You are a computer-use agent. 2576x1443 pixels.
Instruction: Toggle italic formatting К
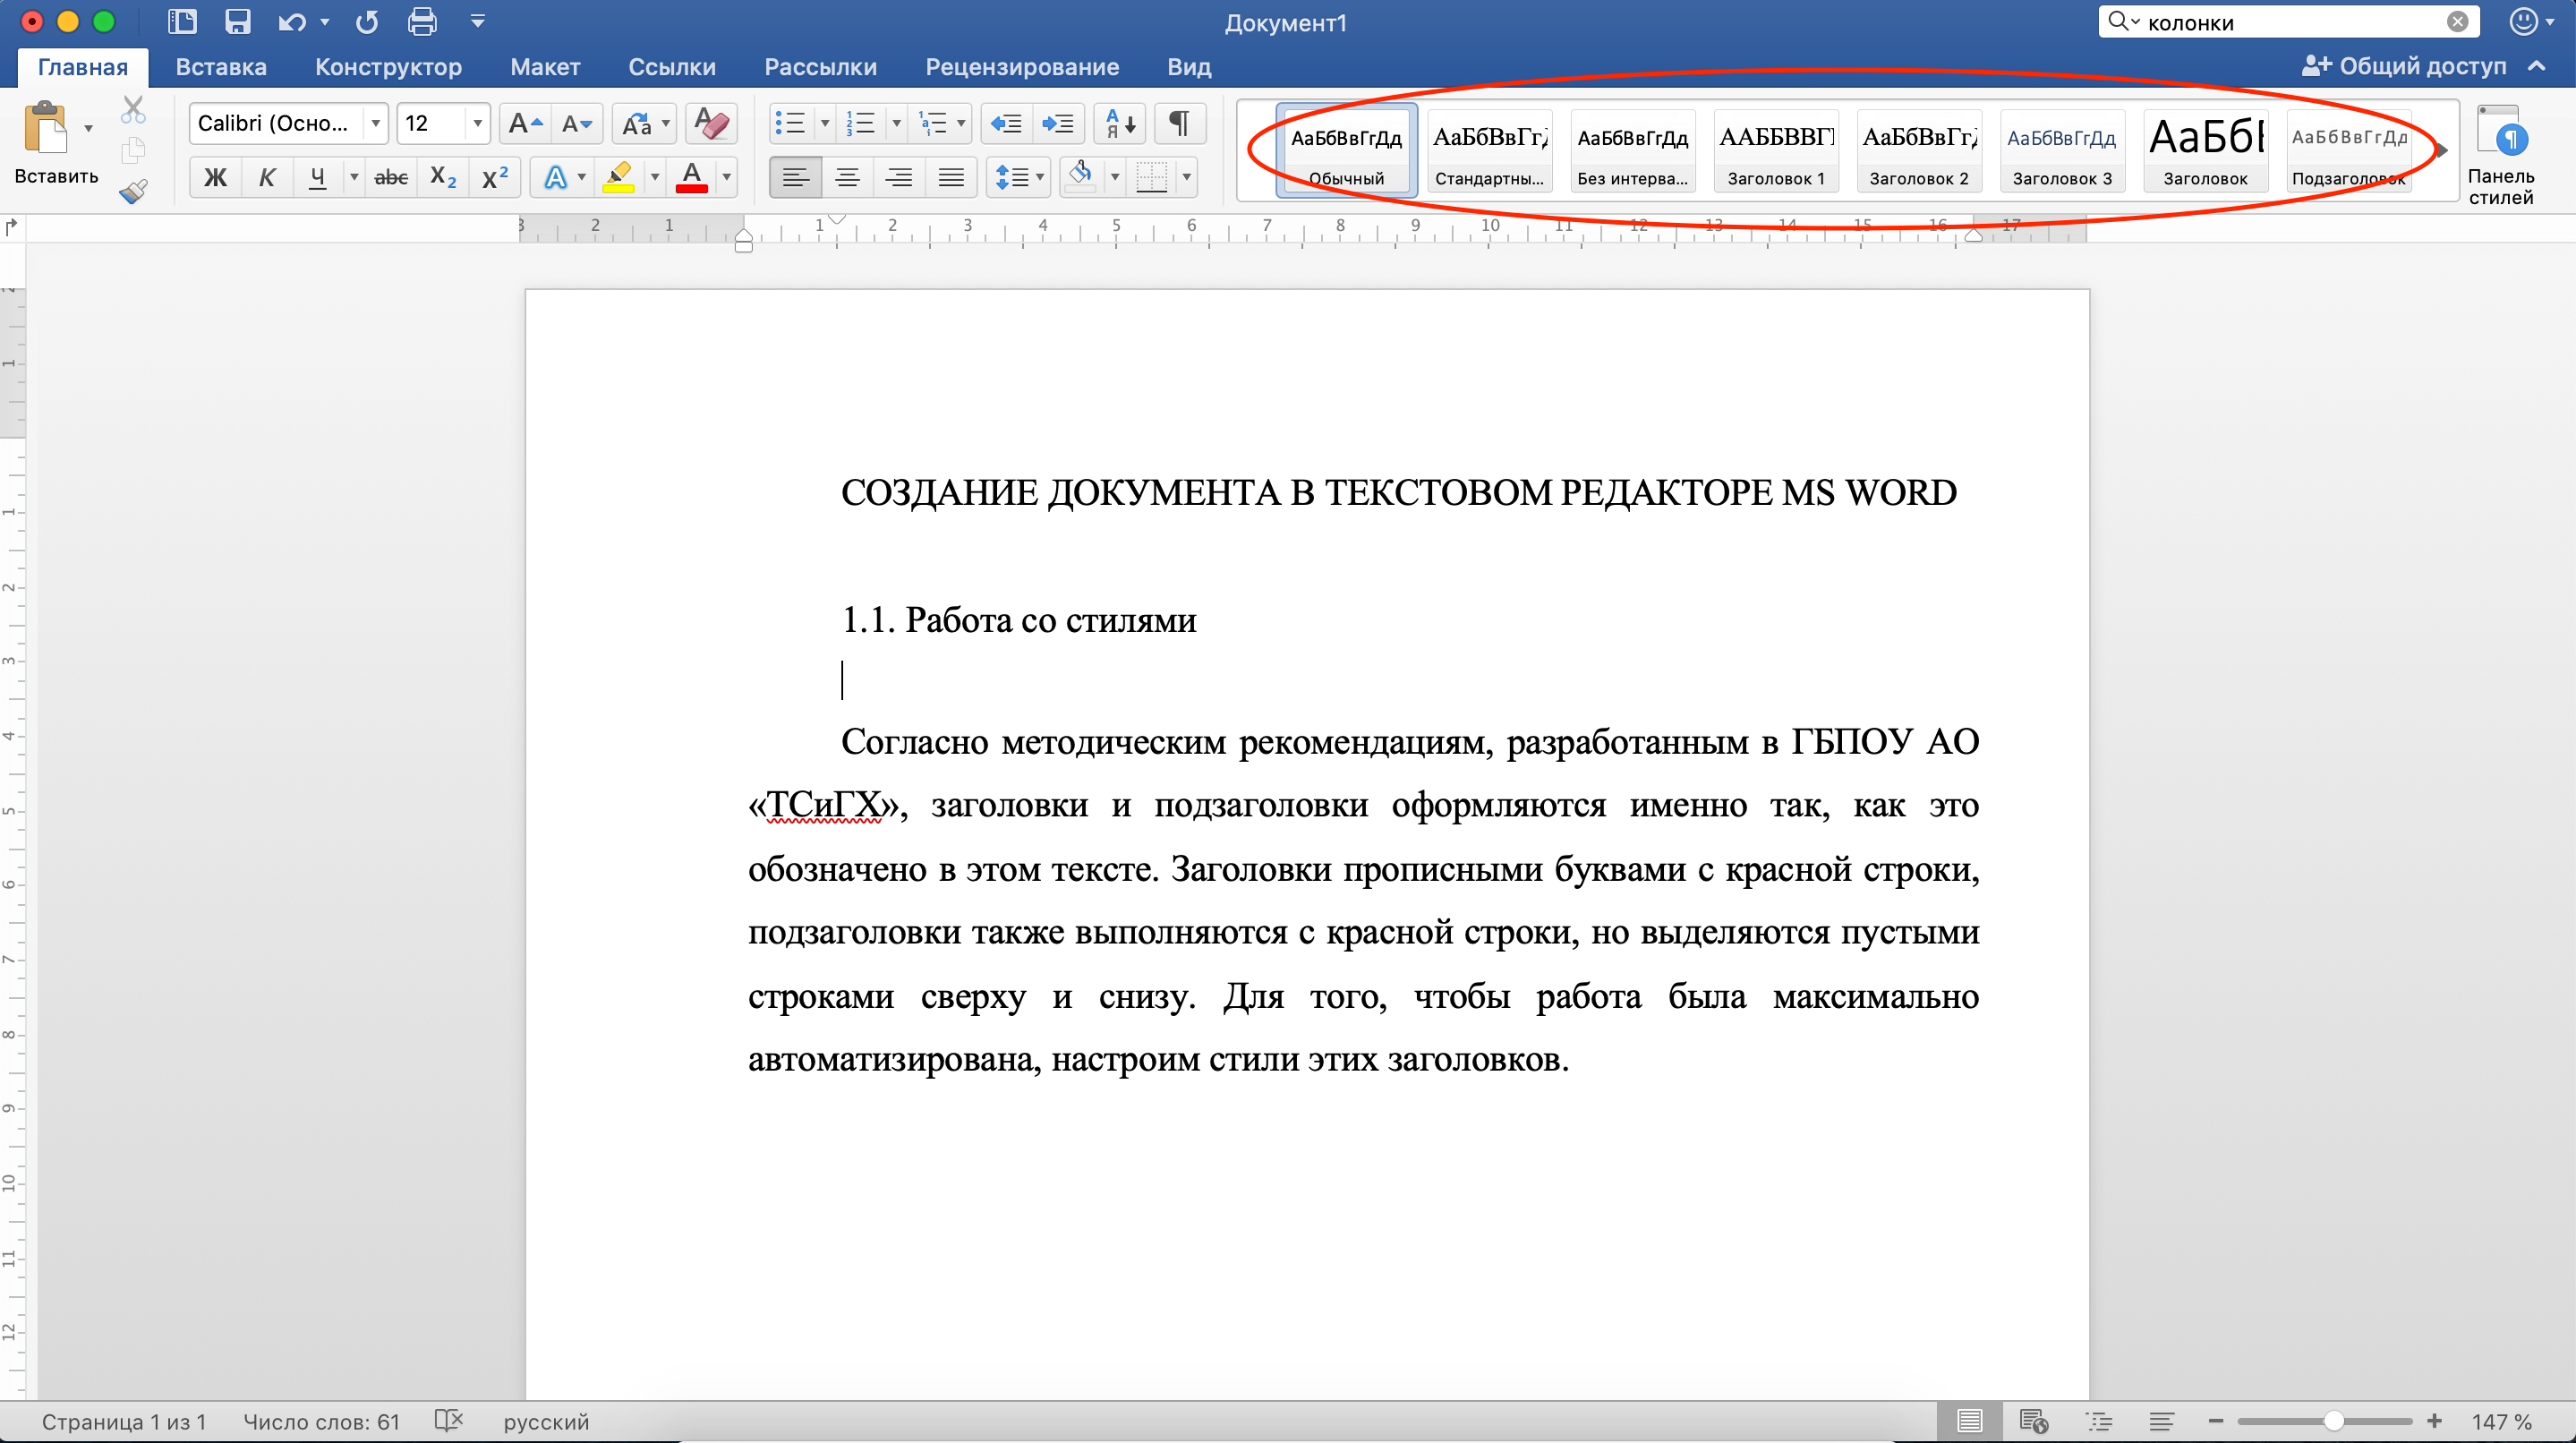[x=267, y=177]
